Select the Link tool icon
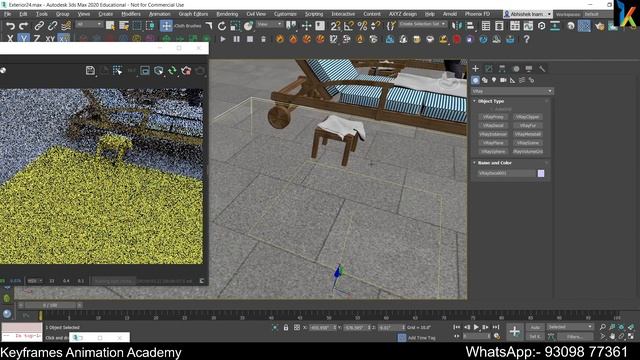The height and width of the screenshot is (360, 640). [39, 26]
